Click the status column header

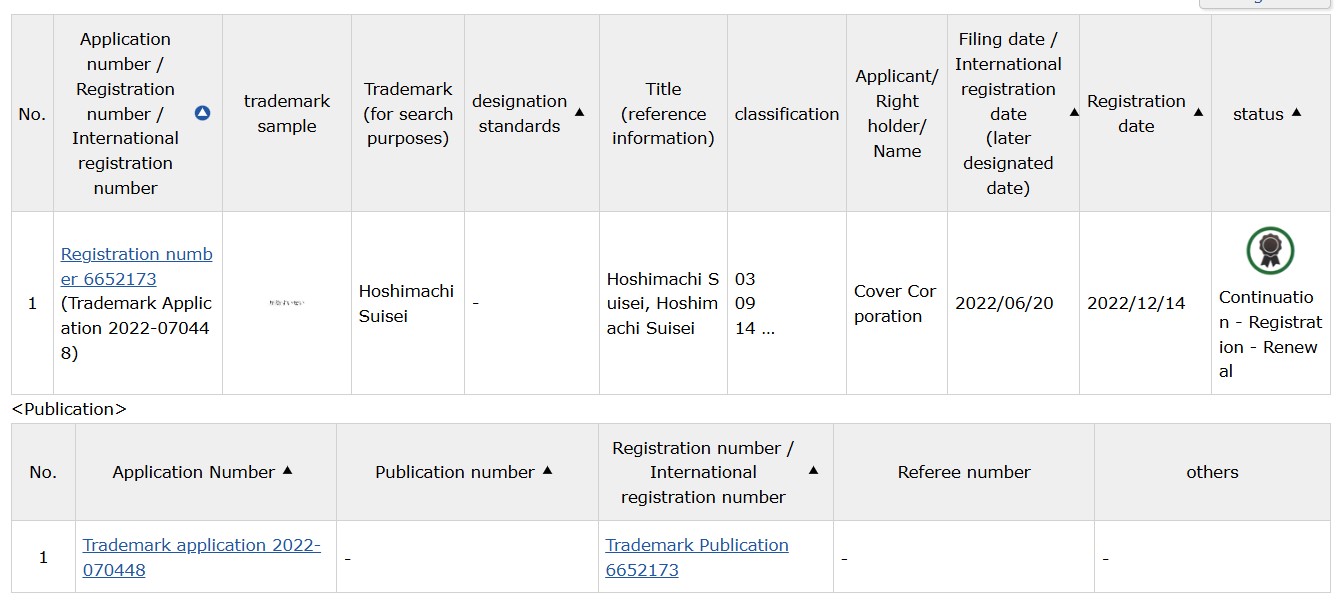tap(1270, 113)
